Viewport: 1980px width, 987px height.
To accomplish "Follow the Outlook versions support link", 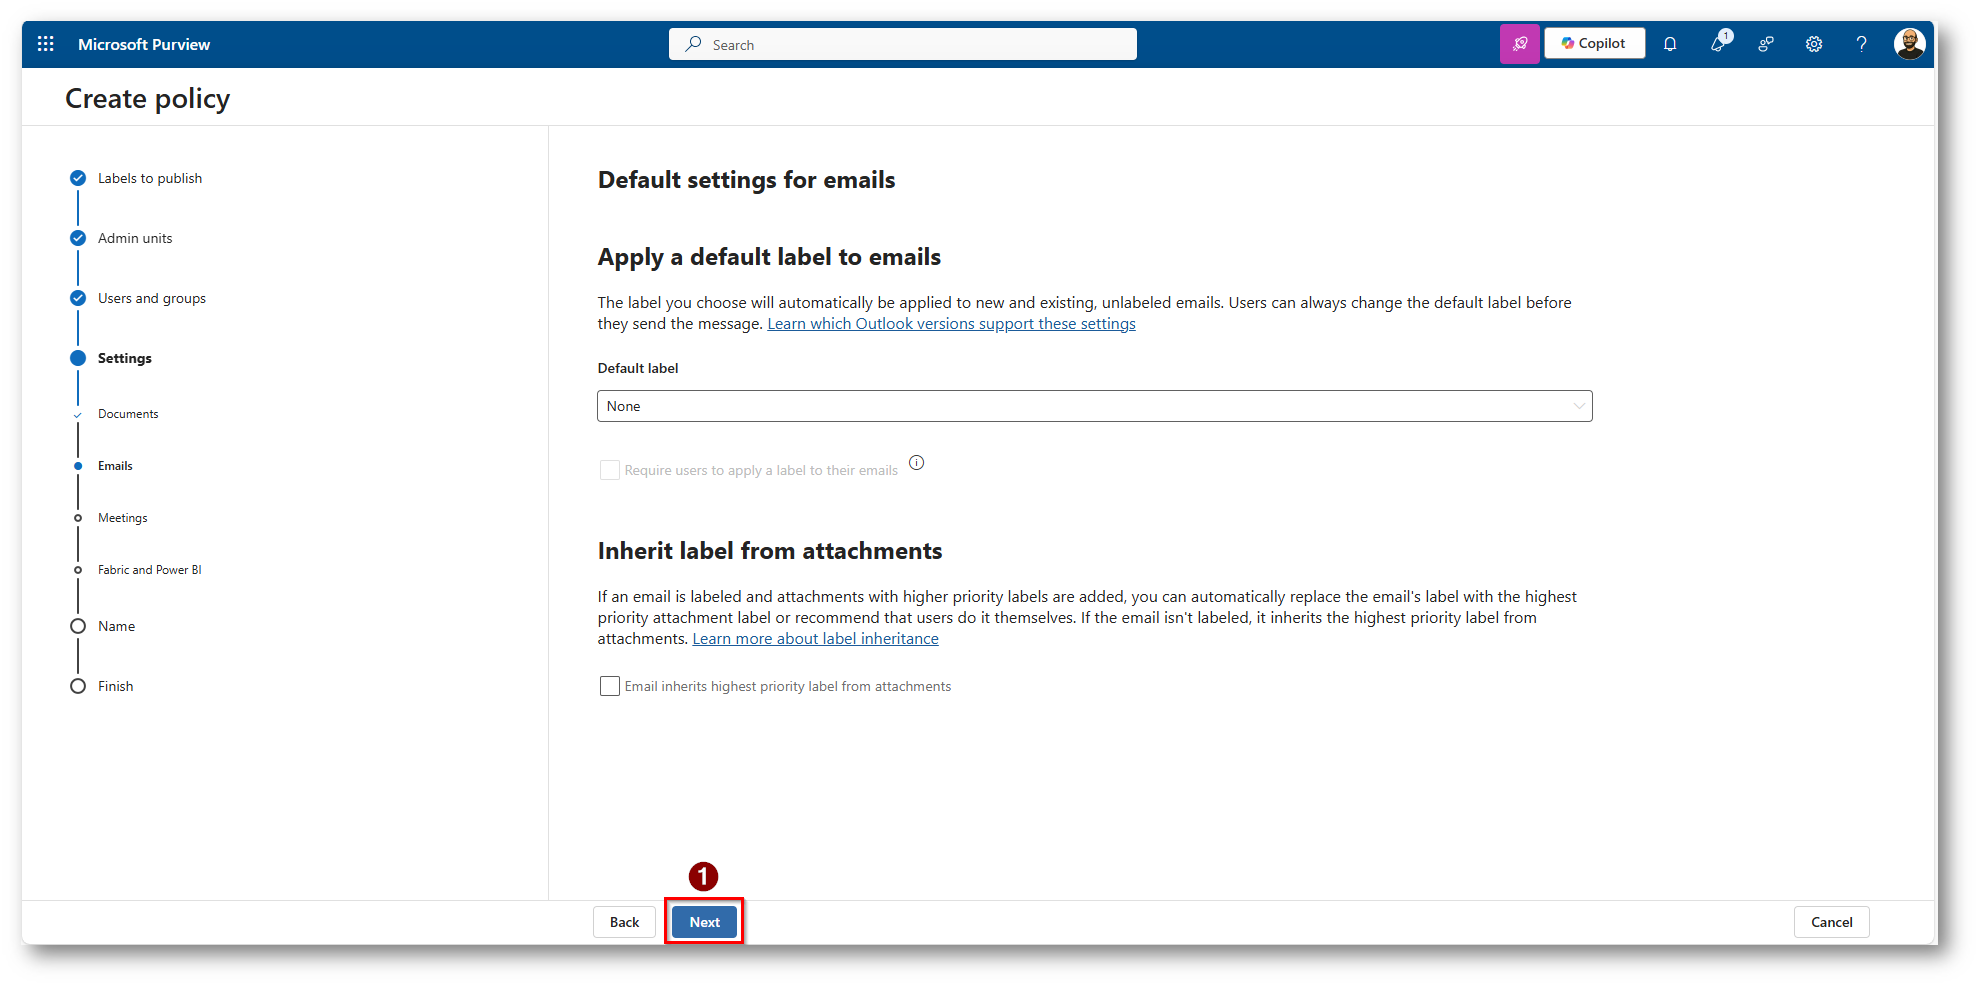I will (x=951, y=324).
